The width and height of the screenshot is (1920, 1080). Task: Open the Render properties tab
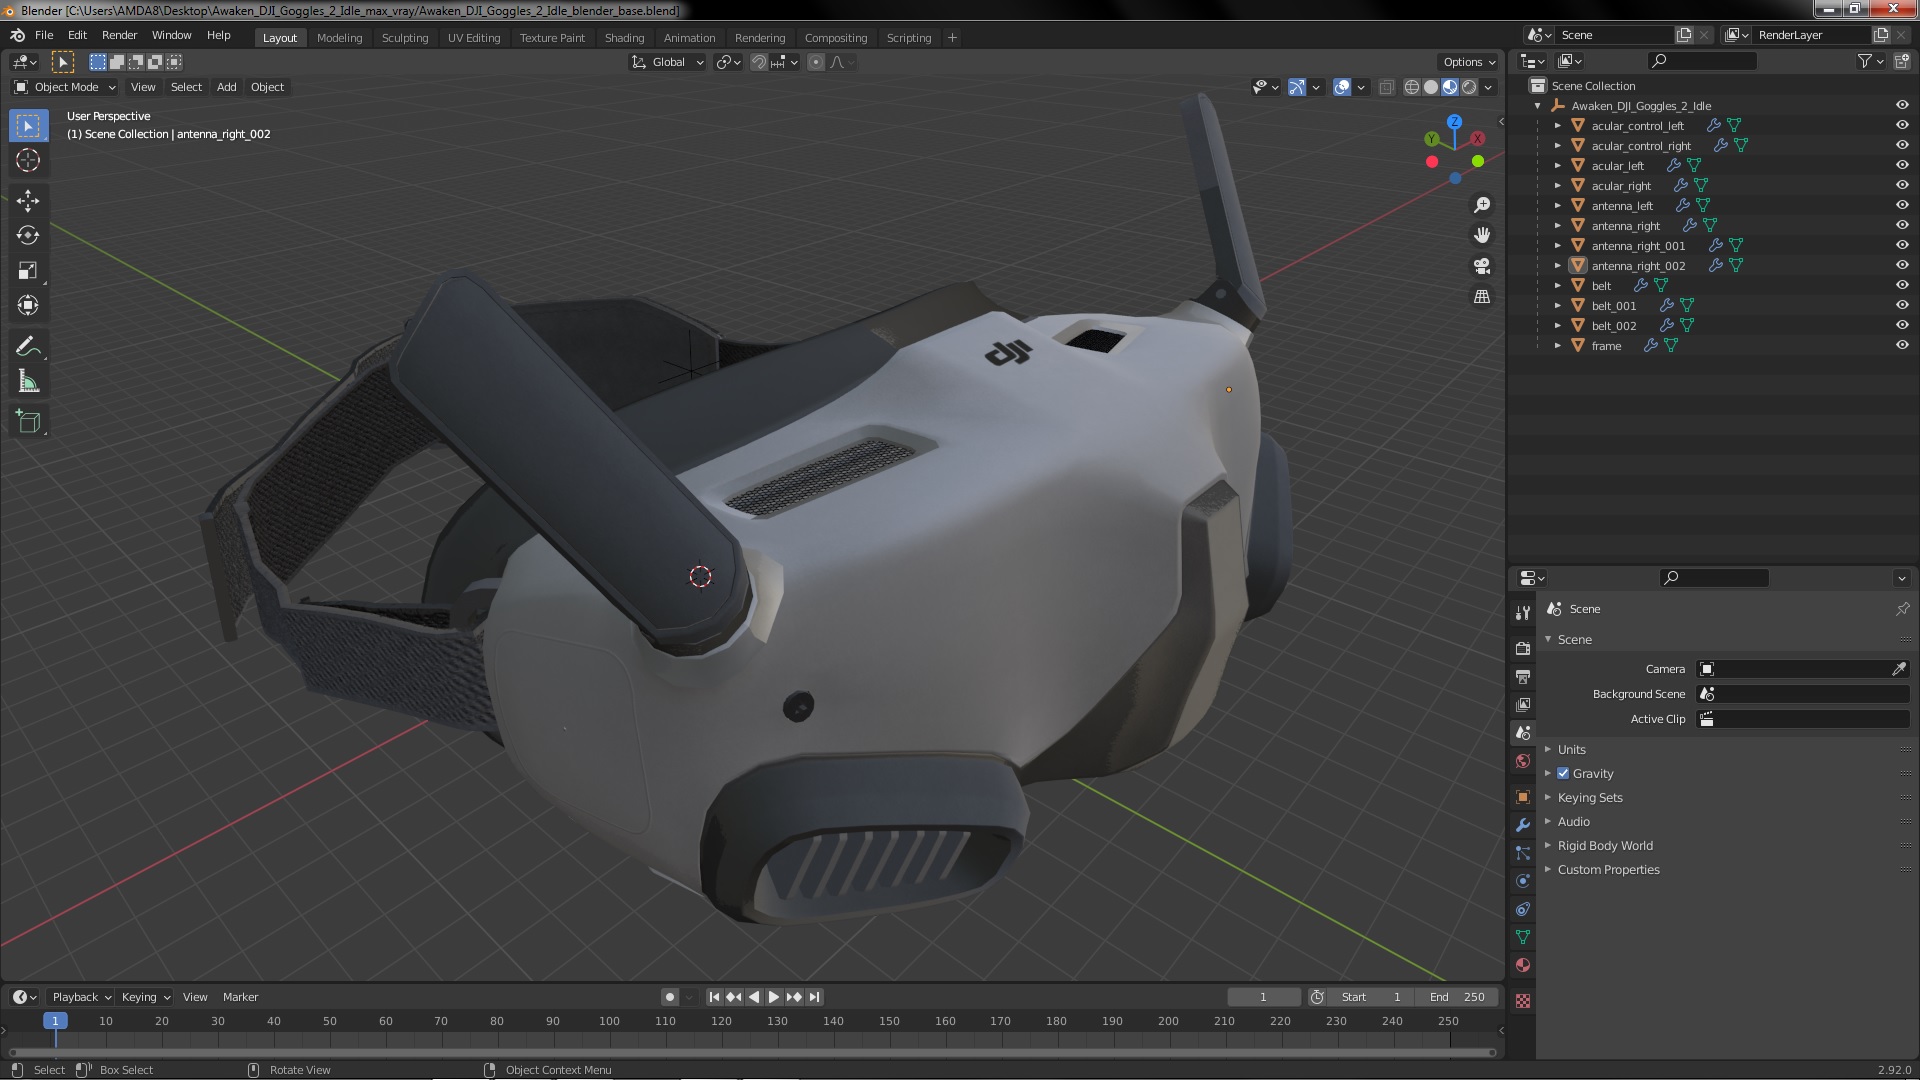pos(1523,648)
